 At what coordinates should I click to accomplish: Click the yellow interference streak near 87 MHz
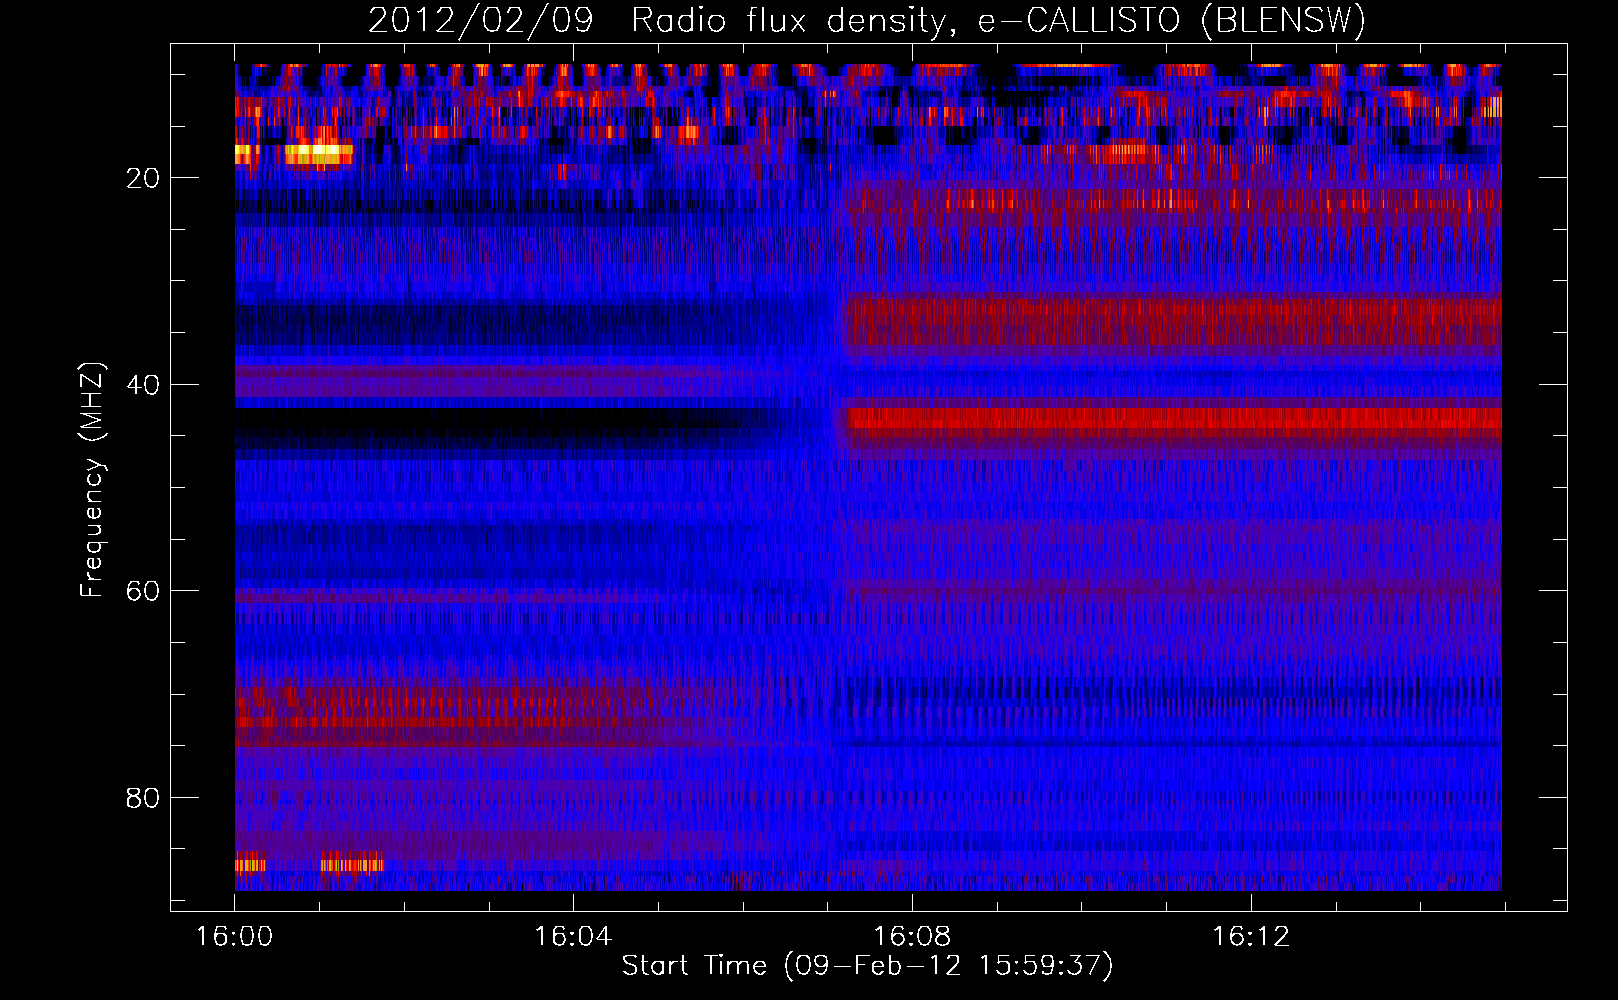pyautogui.click(x=352, y=864)
